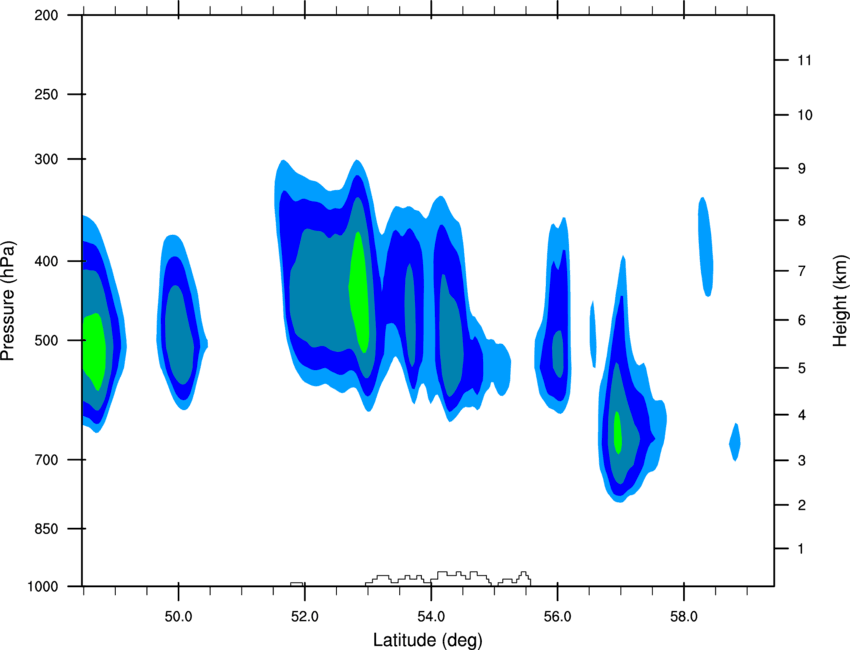Click the 250 pressure axis label

[46, 94]
